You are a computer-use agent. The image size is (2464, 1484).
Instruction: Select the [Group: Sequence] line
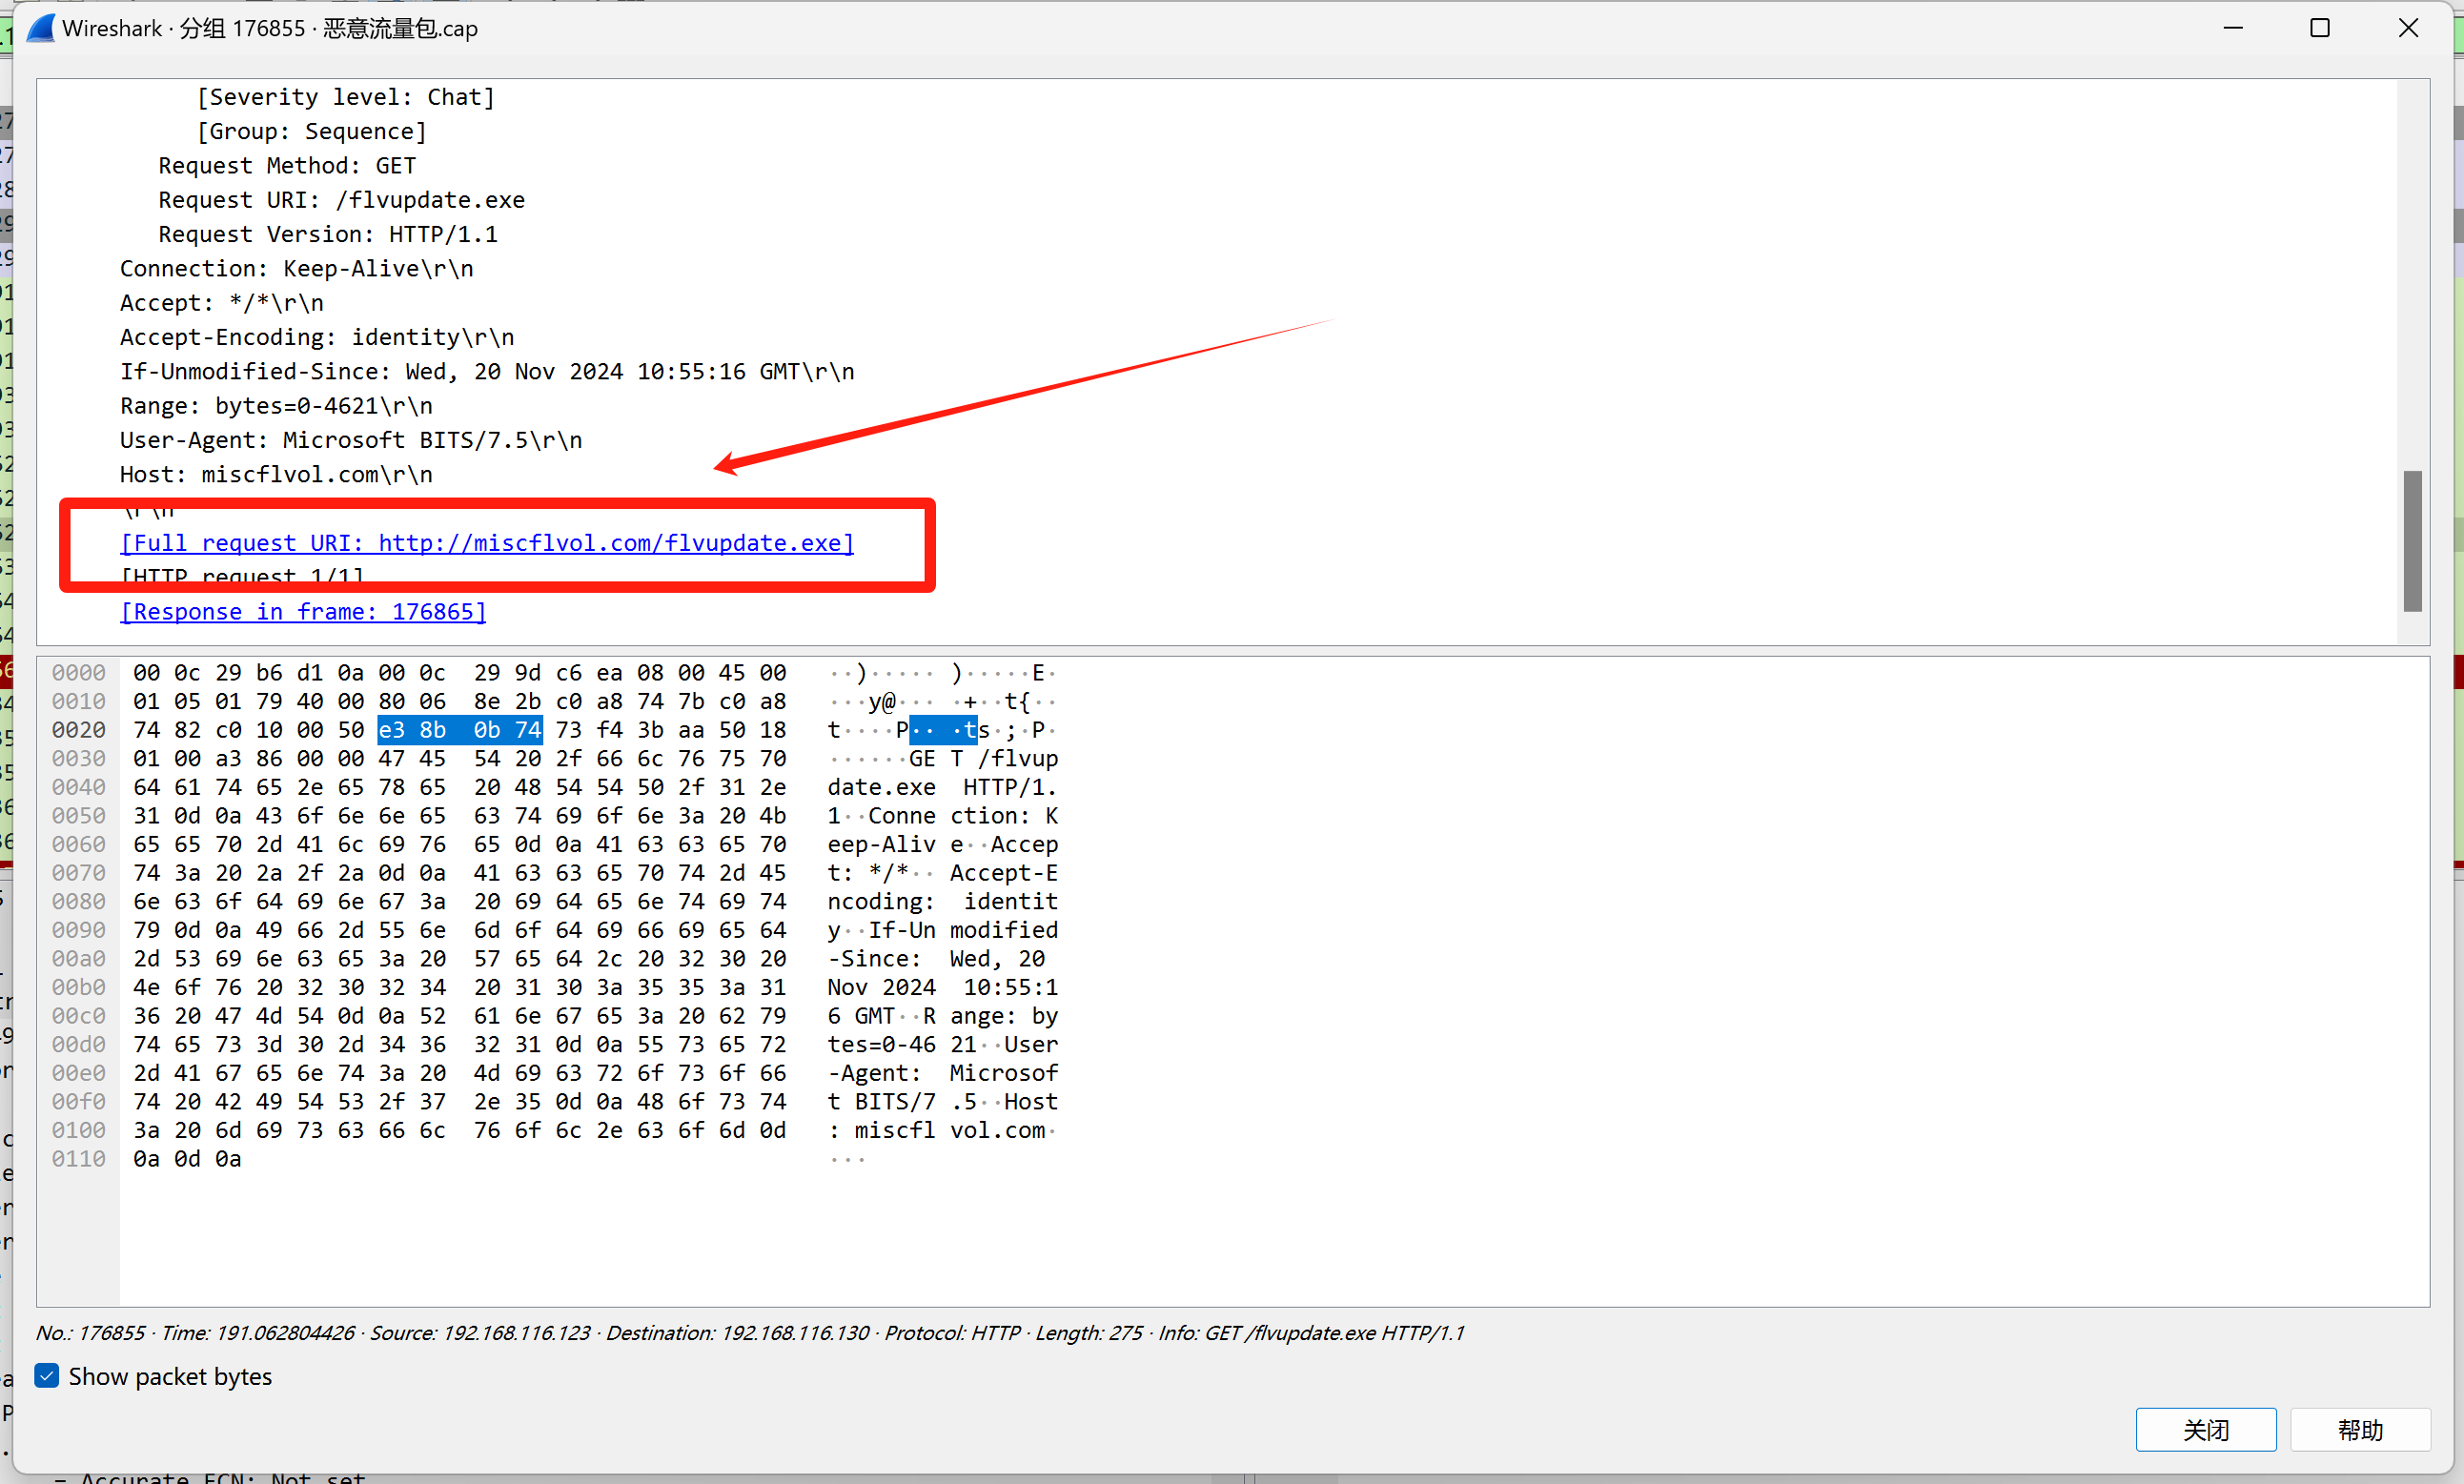[x=312, y=131]
